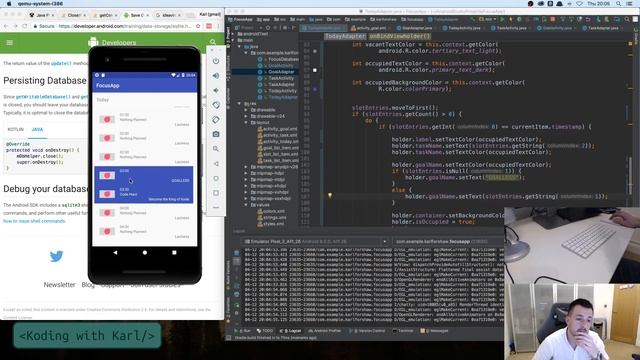
Task: Open the Android Profiler tool window button
Action: (x=325, y=331)
